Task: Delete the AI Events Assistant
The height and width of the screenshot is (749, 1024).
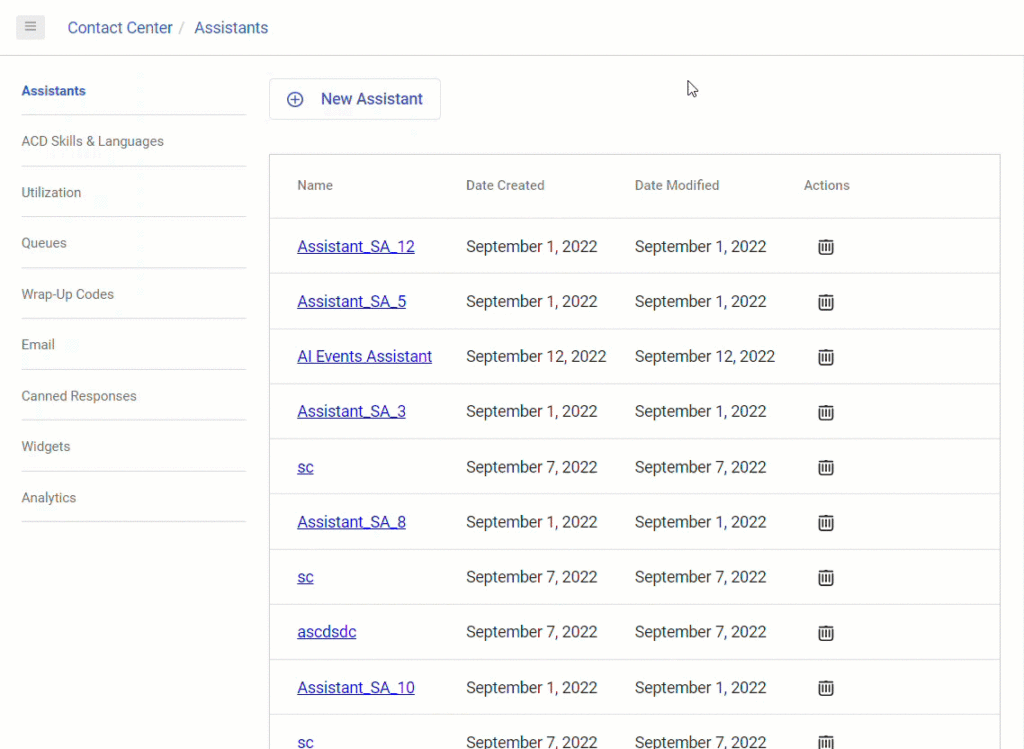Action: [x=825, y=356]
